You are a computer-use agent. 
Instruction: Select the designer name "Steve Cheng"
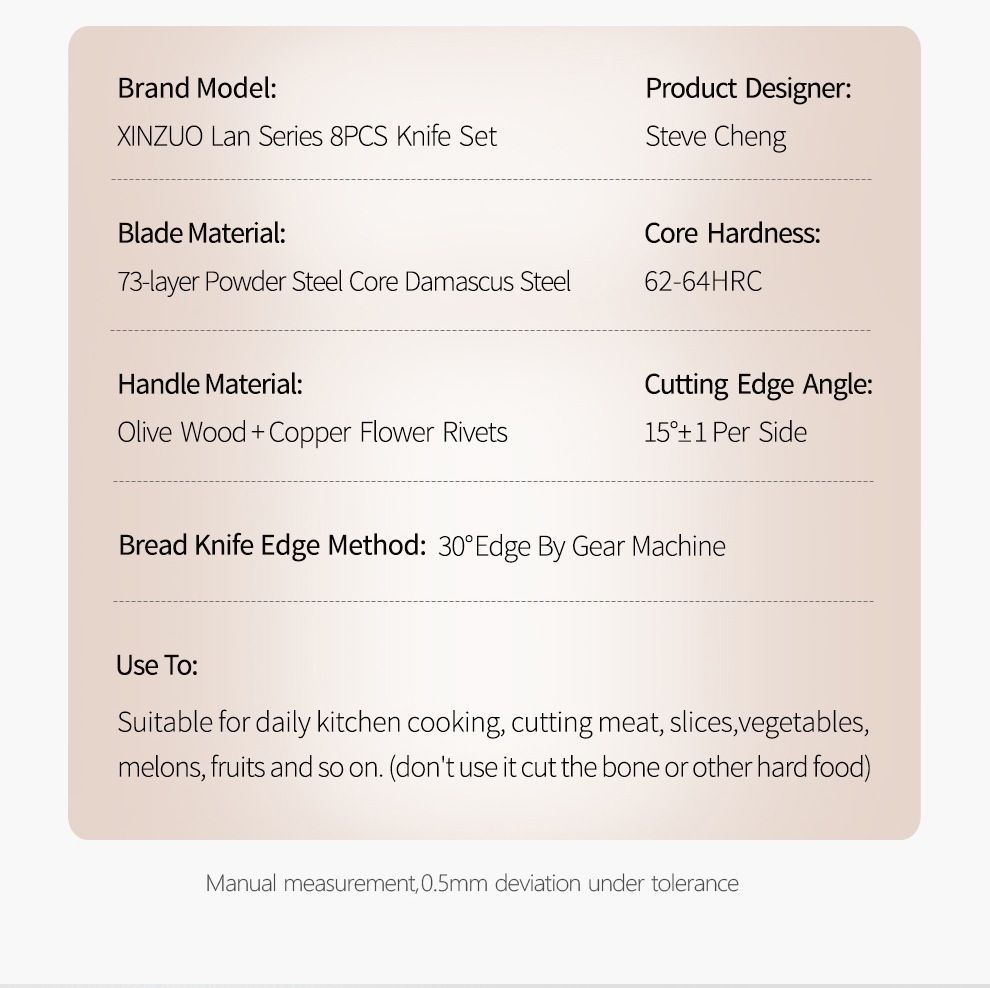click(x=716, y=136)
